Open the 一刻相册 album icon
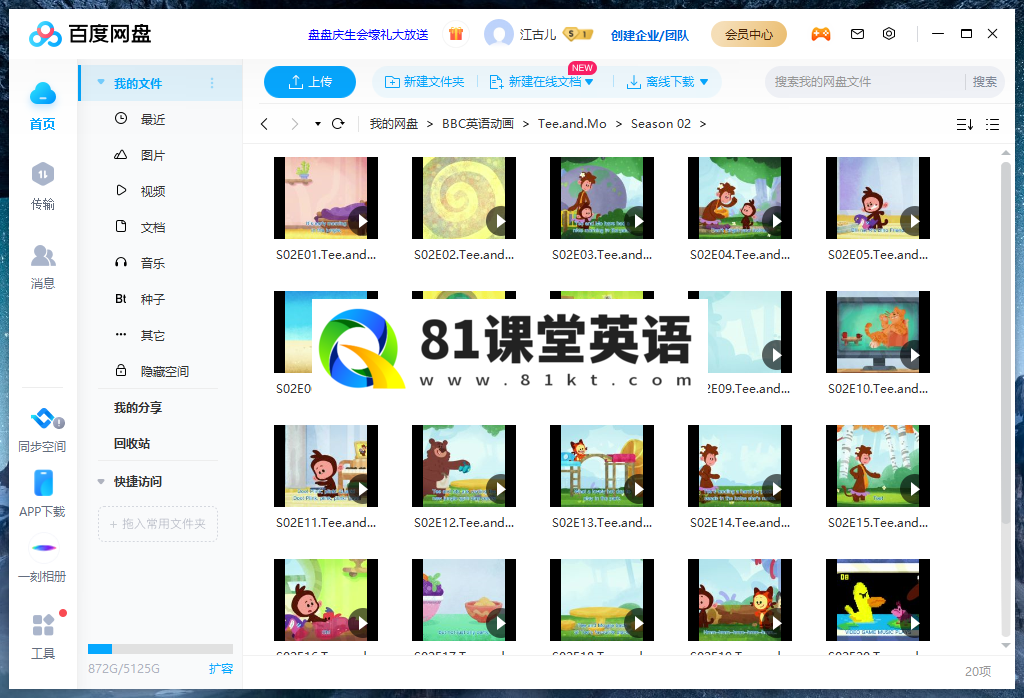Image resolution: width=1024 pixels, height=698 pixels. coord(43,548)
